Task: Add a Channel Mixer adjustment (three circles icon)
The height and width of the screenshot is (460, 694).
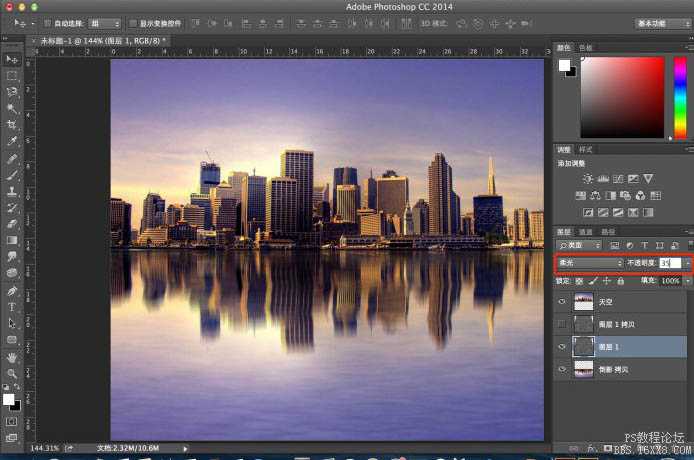Action: 640,195
